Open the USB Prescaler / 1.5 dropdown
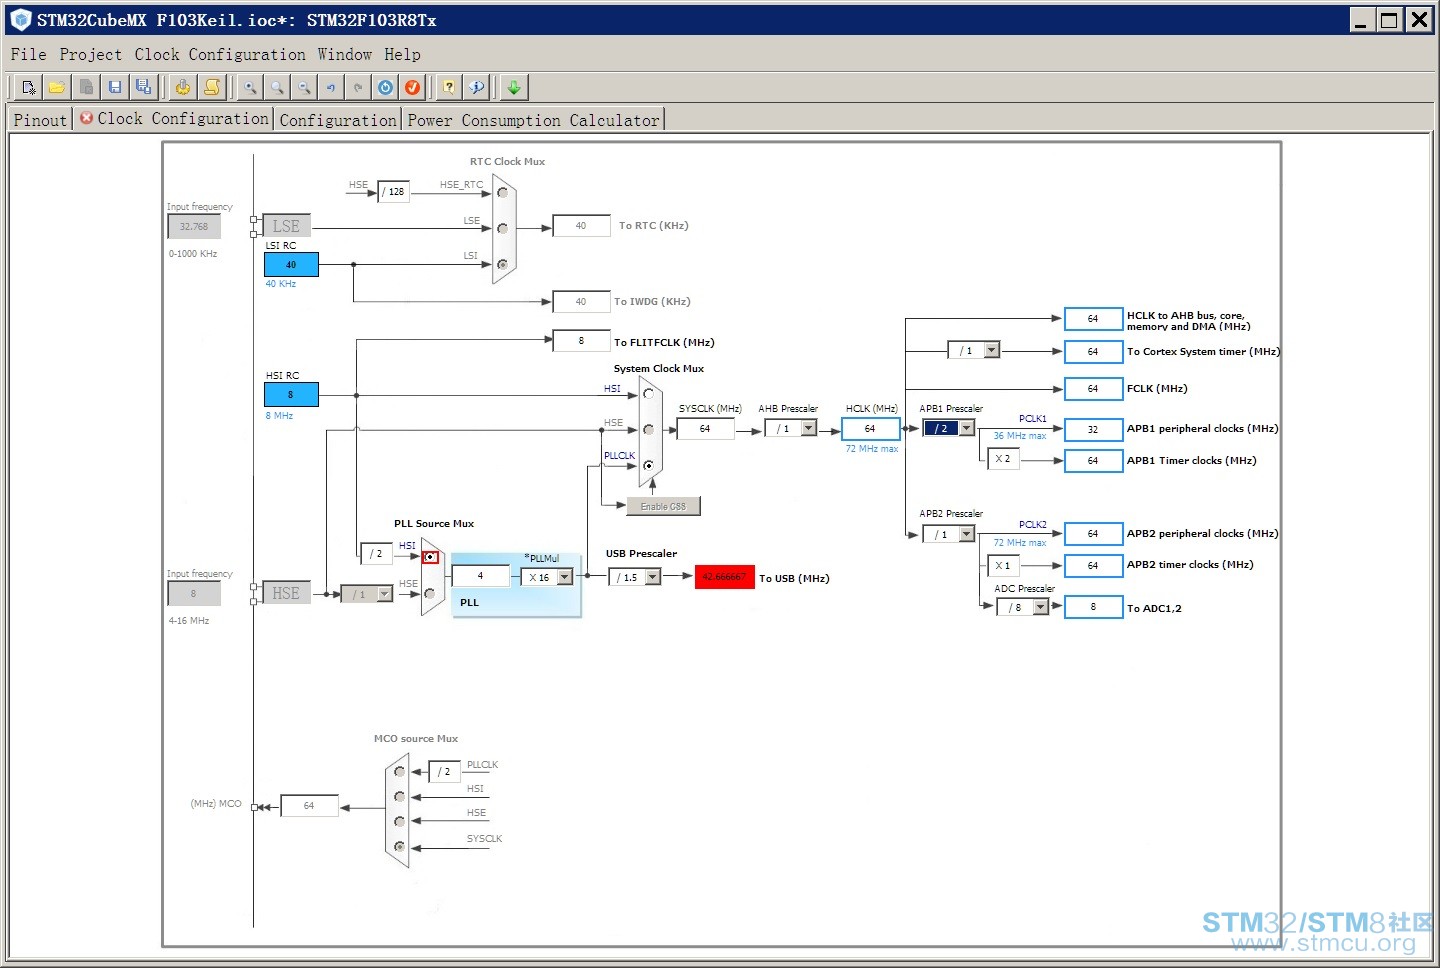The image size is (1440, 968). point(652,577)
